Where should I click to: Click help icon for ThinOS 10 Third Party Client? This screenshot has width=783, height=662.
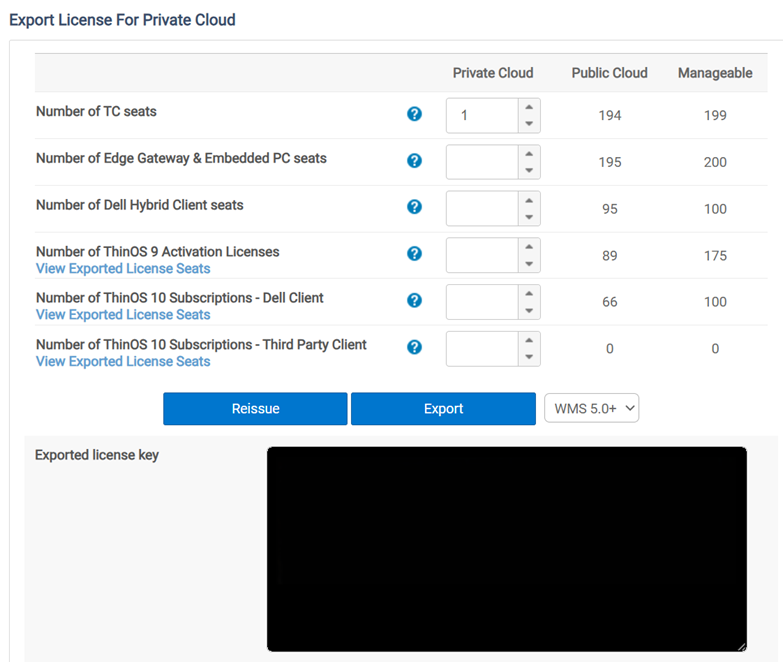tap(415, 347)
